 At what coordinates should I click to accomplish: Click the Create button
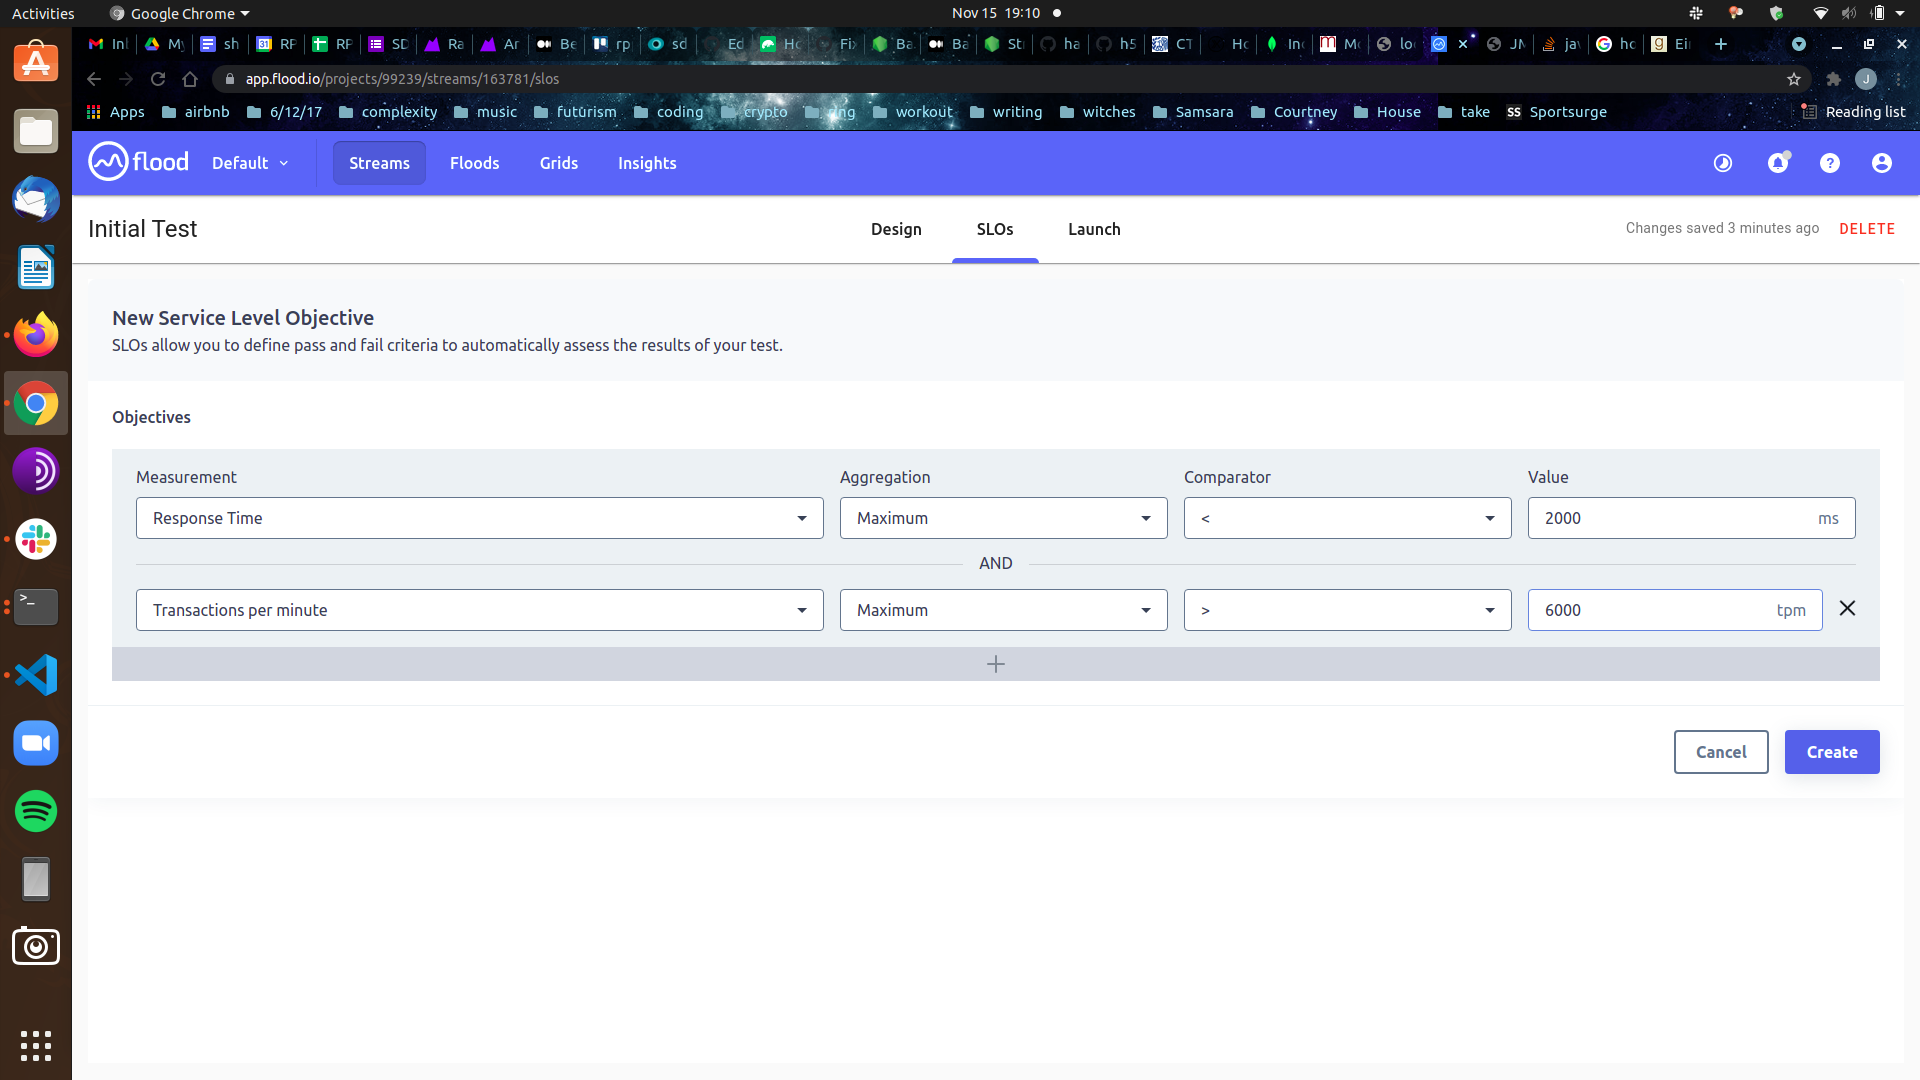(x=1831, y=751)
